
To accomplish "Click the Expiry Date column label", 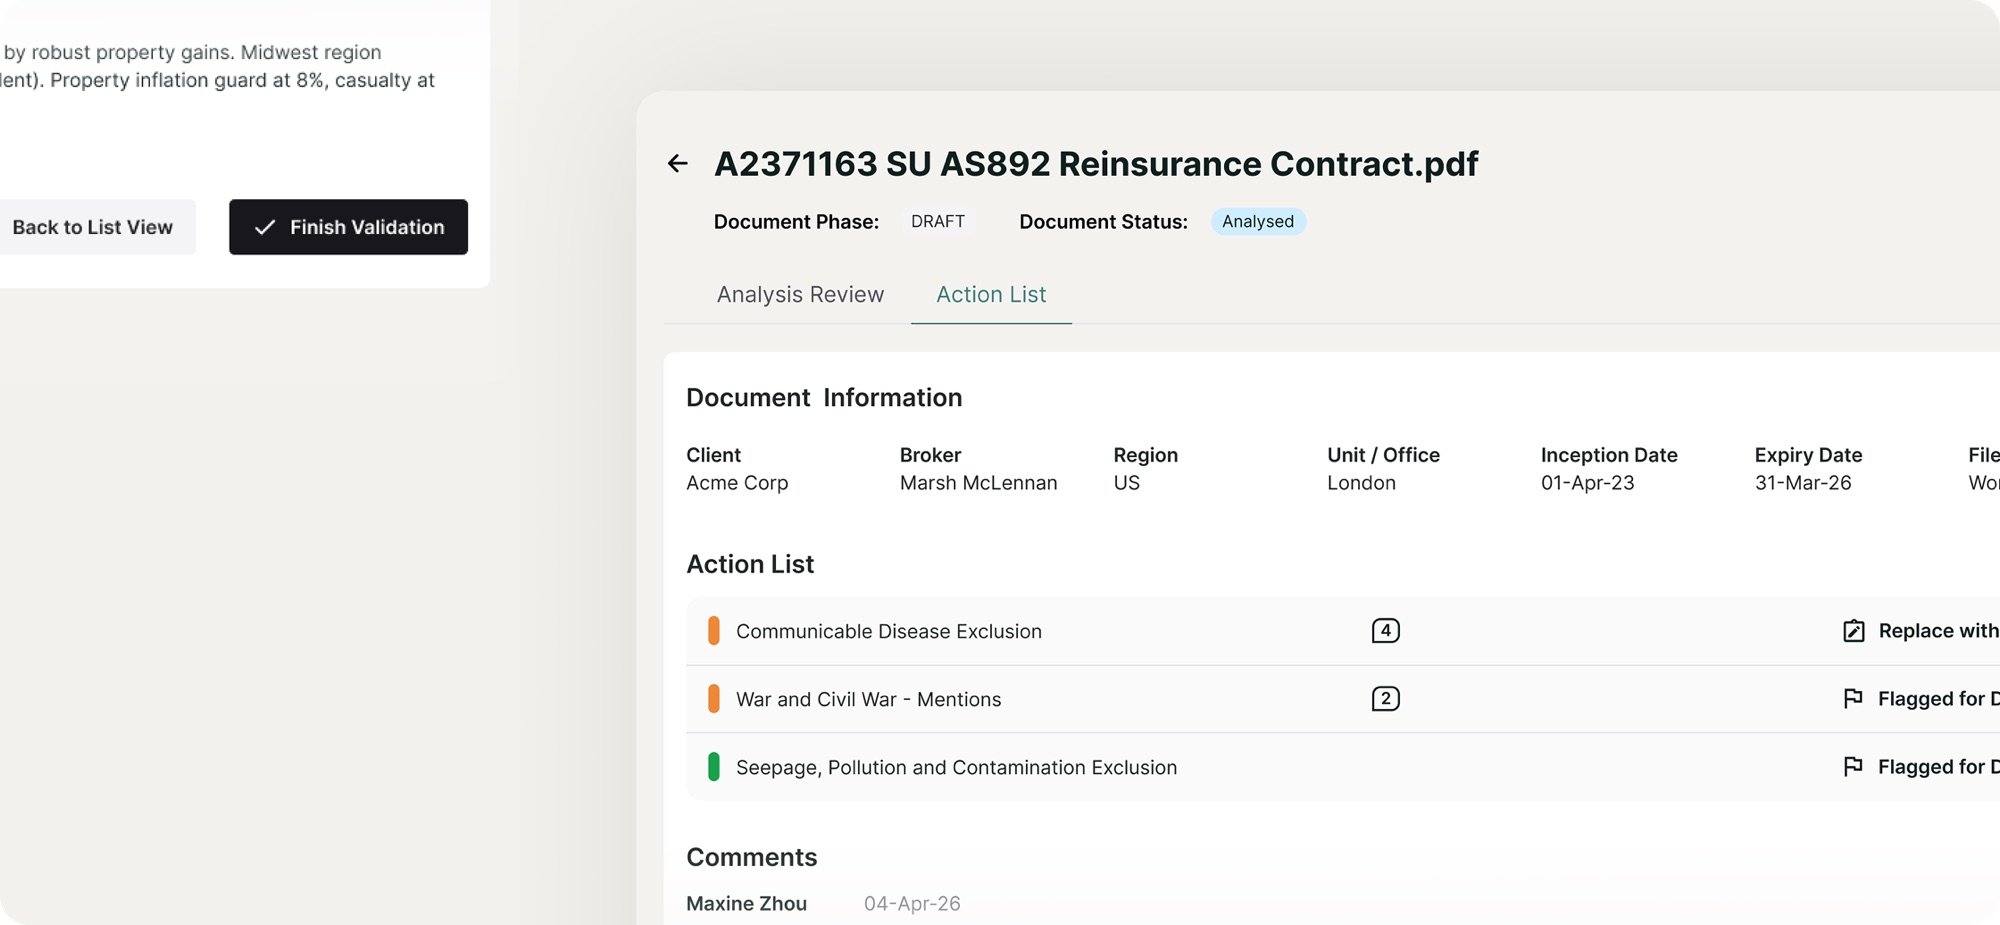I will click(x=1808, y=455).
